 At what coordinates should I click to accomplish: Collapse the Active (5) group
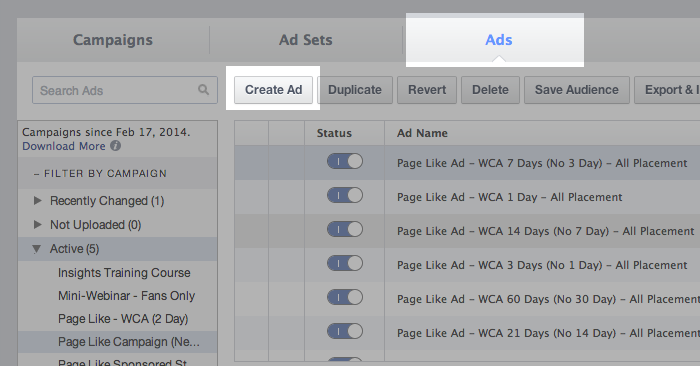coord(37,249)
